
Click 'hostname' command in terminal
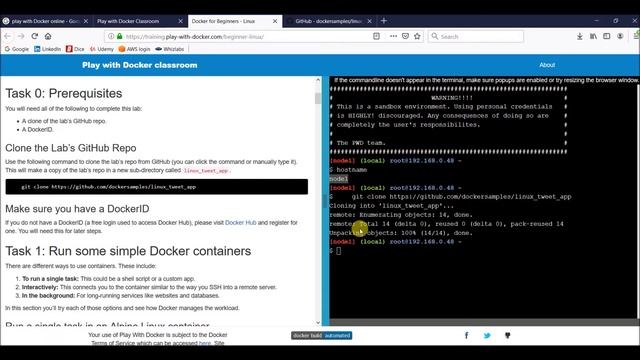tap(352, 170)
